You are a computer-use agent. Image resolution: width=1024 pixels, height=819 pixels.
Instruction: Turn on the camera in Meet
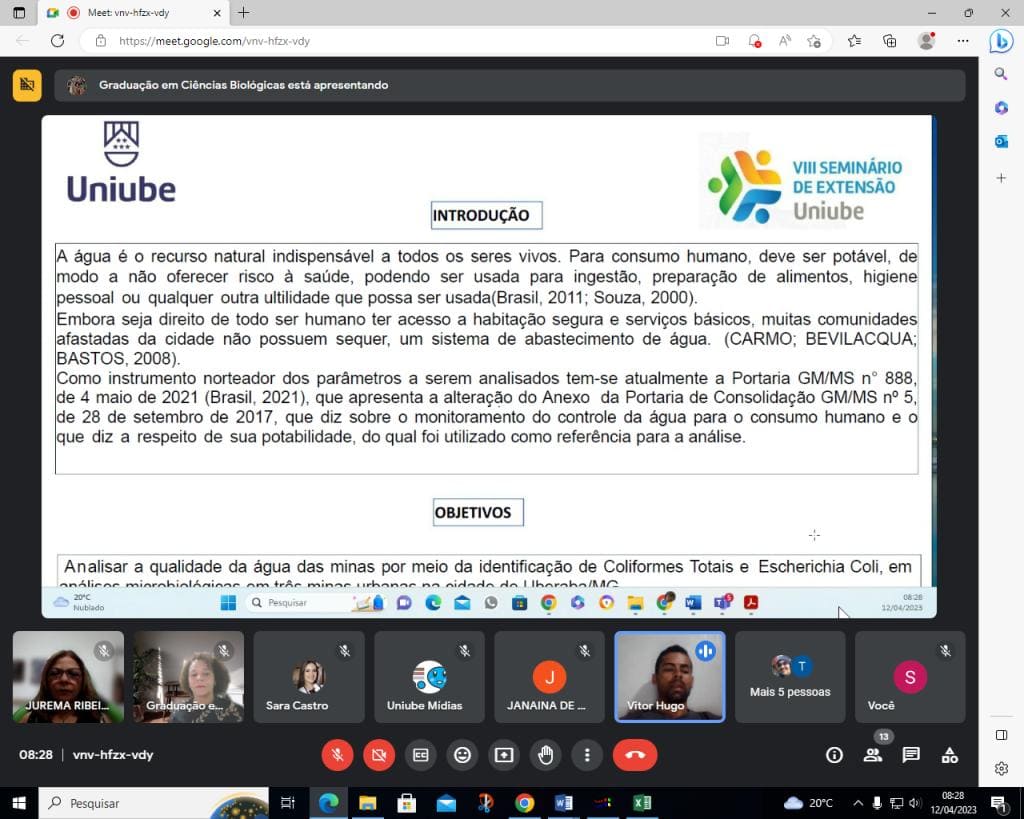click(x=379, y=755)
